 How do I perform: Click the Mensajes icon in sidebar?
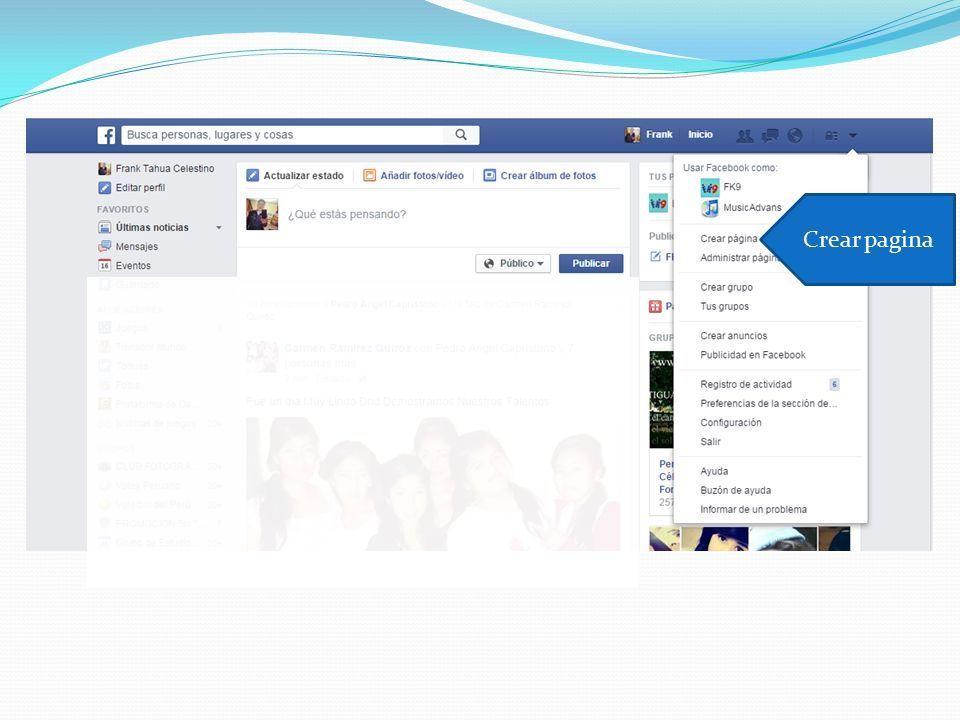pos(105,247)
